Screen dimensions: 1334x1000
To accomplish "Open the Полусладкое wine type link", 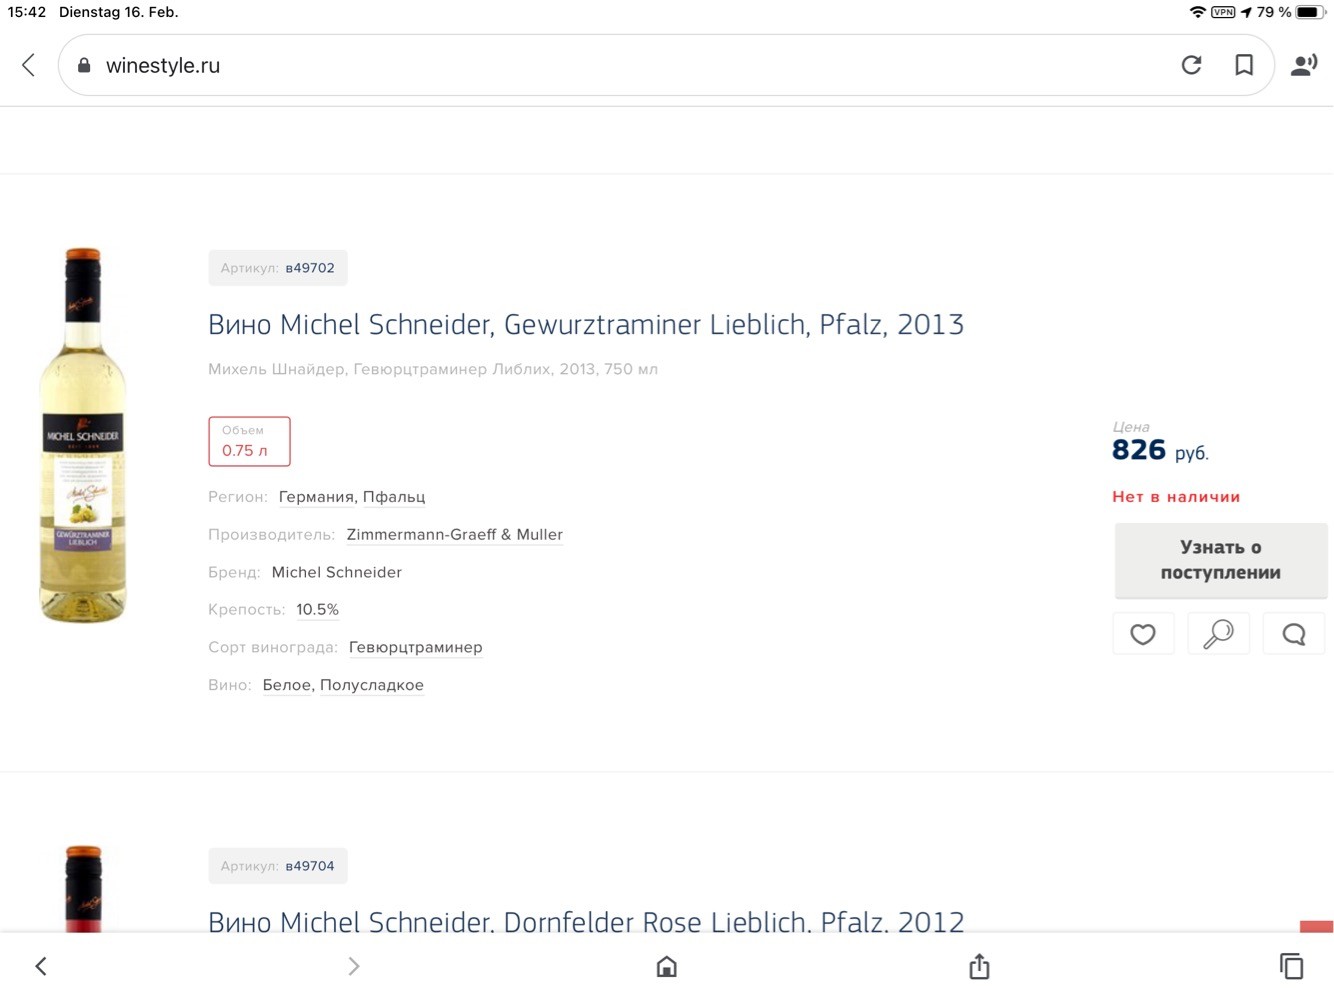I will pos(372,685).
